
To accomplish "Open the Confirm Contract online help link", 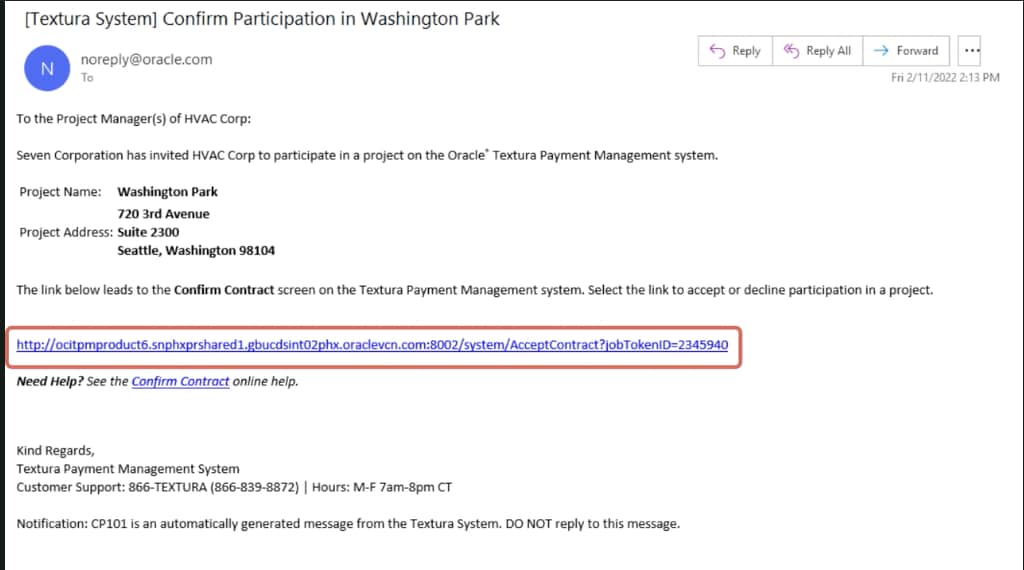I will tap(180, 381).
